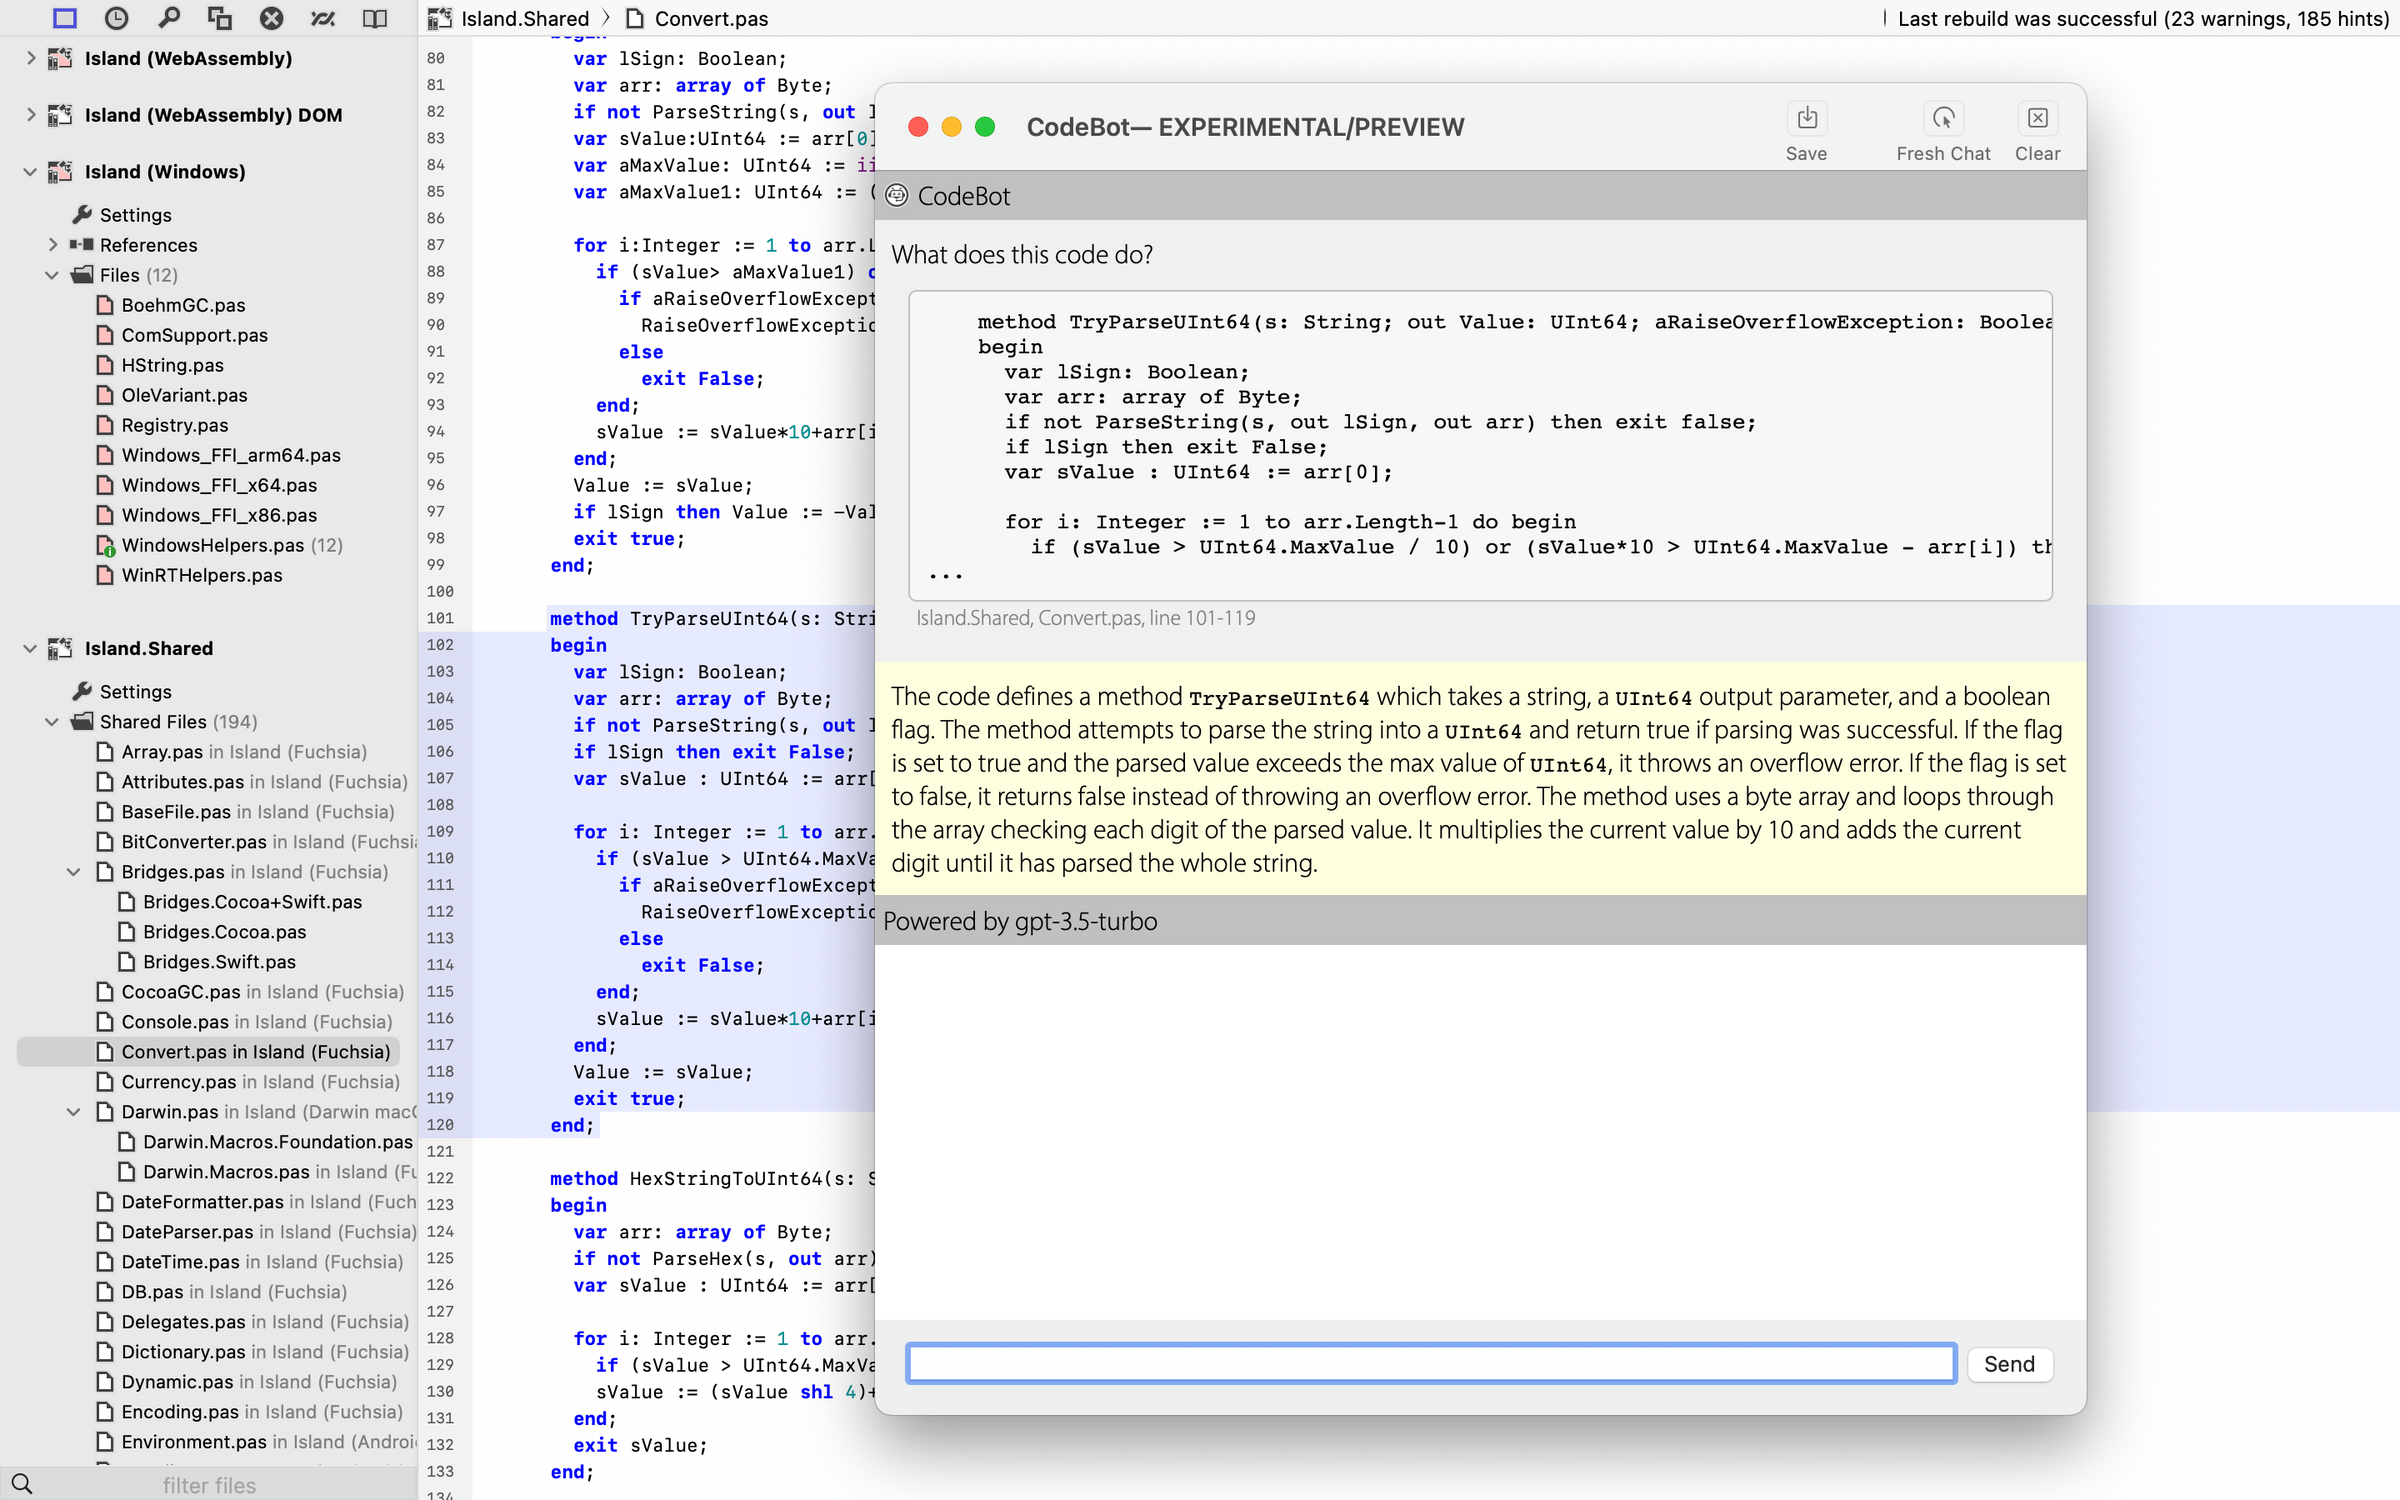Viewport: 2400px width, 1500px height.
Task: Click the clock icon for recent items
Action: 117,18
